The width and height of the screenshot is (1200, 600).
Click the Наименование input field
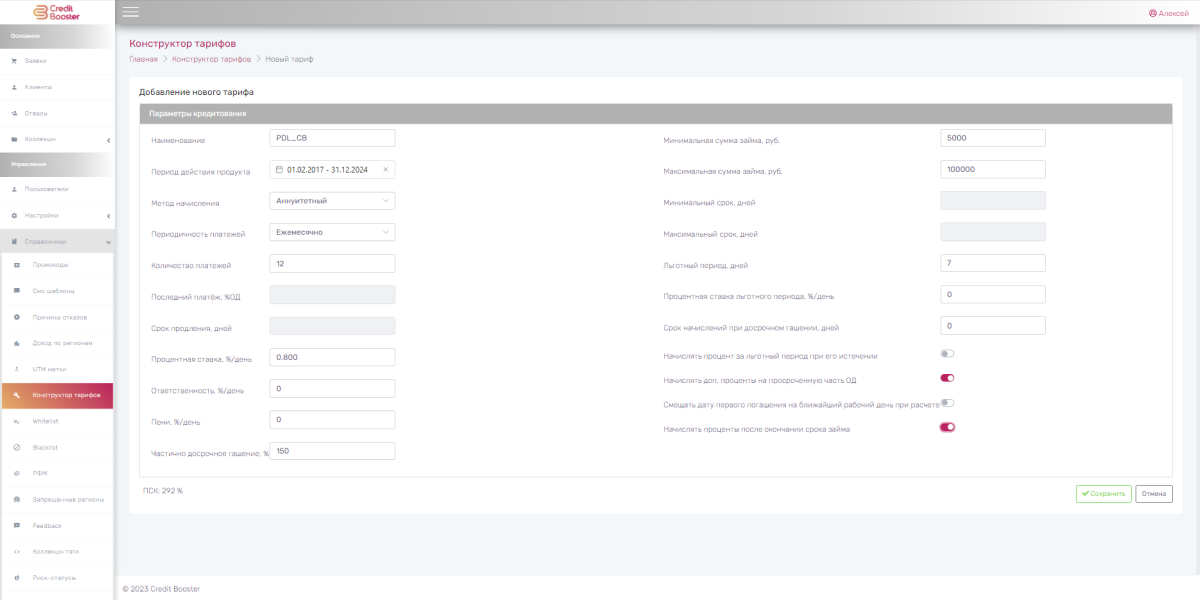(332, 138)
